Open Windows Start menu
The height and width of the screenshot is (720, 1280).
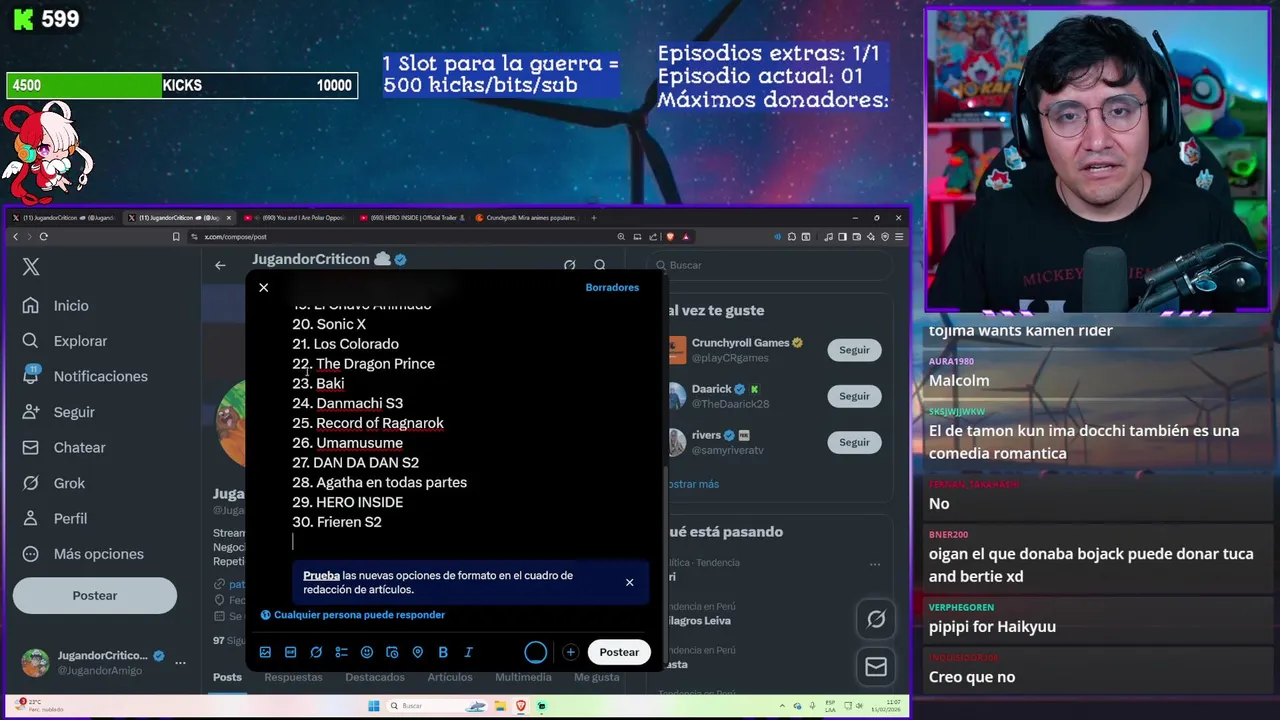point(374,706)
